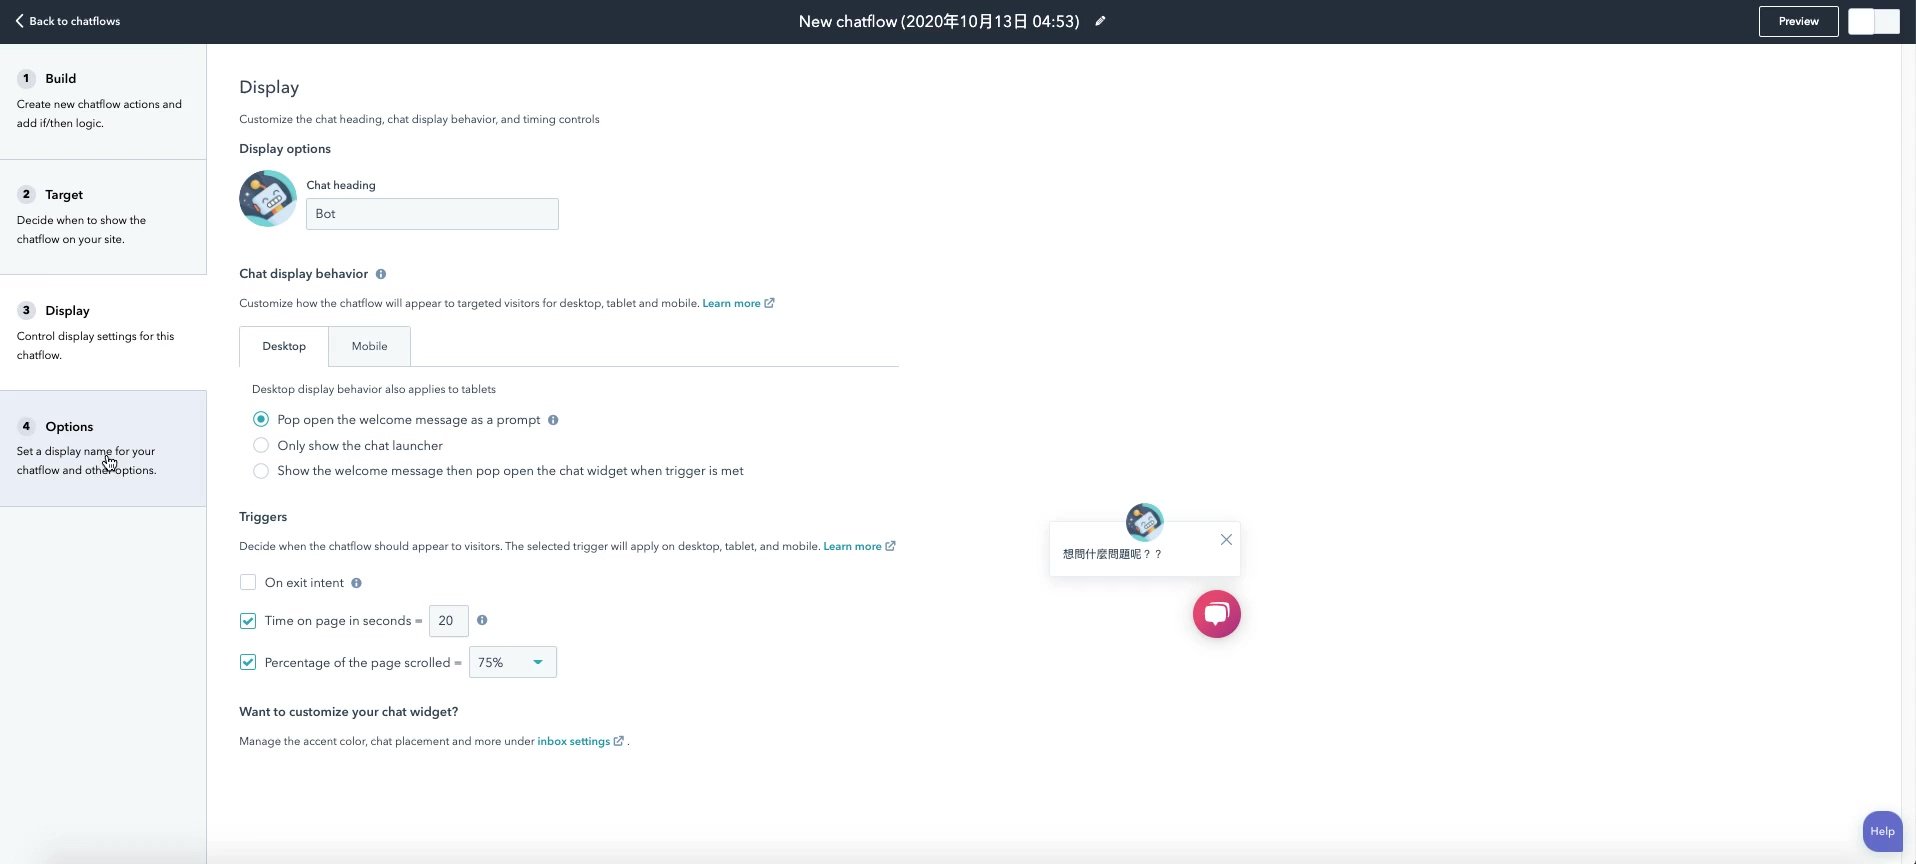Uncheck Time on page in seconds
Screen dimensions: 1916x864
point(248,621)
